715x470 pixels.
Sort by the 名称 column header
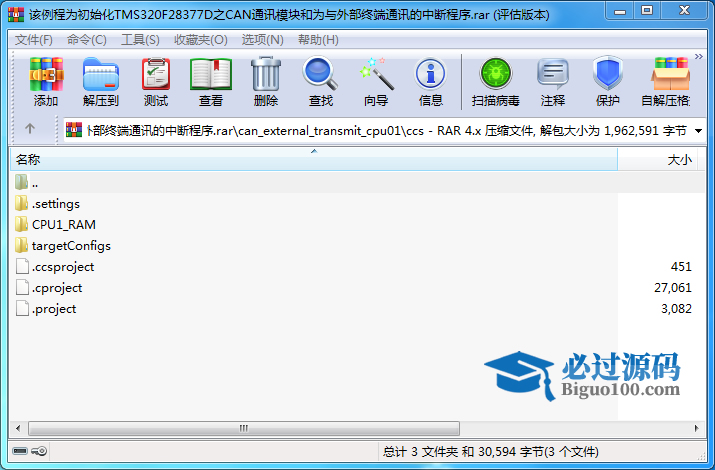point(314,160)
